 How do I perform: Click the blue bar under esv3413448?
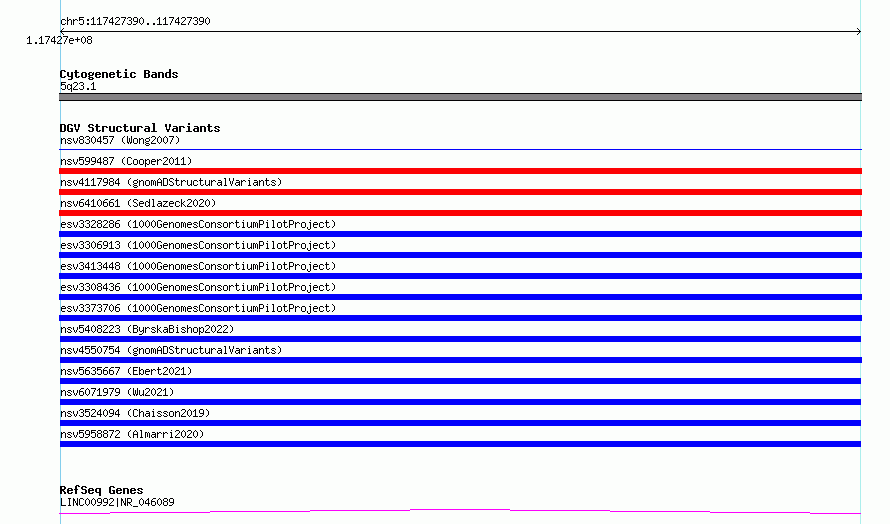click(x=460, y=276)
